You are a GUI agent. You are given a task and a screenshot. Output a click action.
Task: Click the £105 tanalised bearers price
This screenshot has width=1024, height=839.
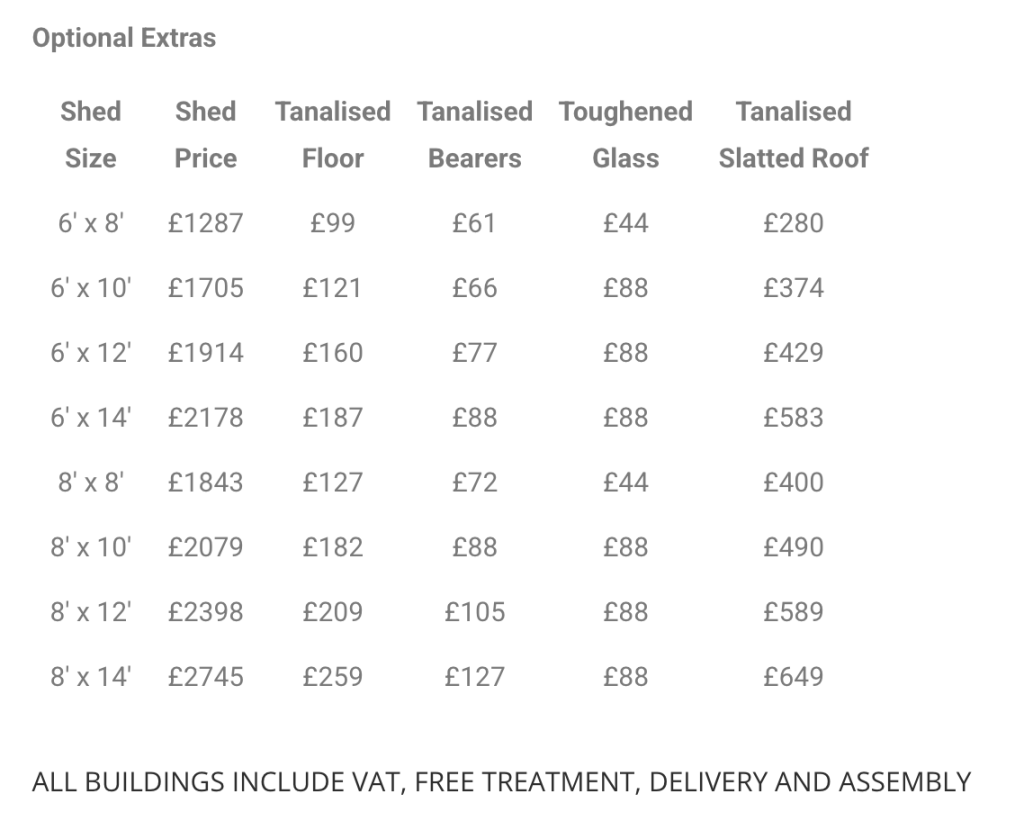(475, 612)
